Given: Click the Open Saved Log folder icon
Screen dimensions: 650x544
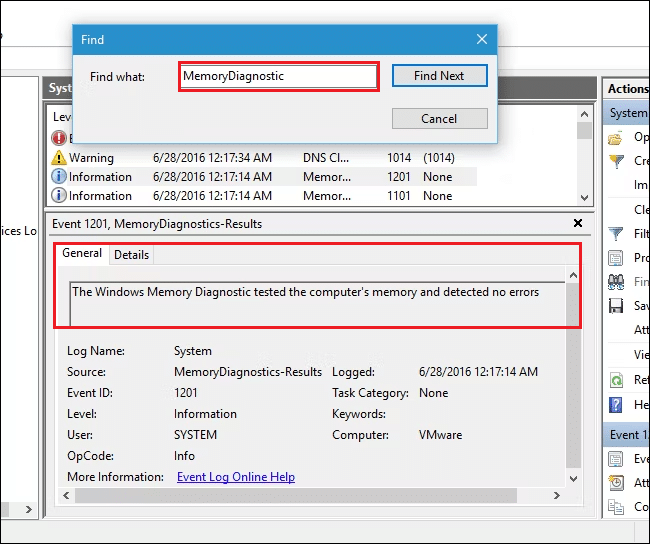Looking at the screenshot, I should 616,137.
